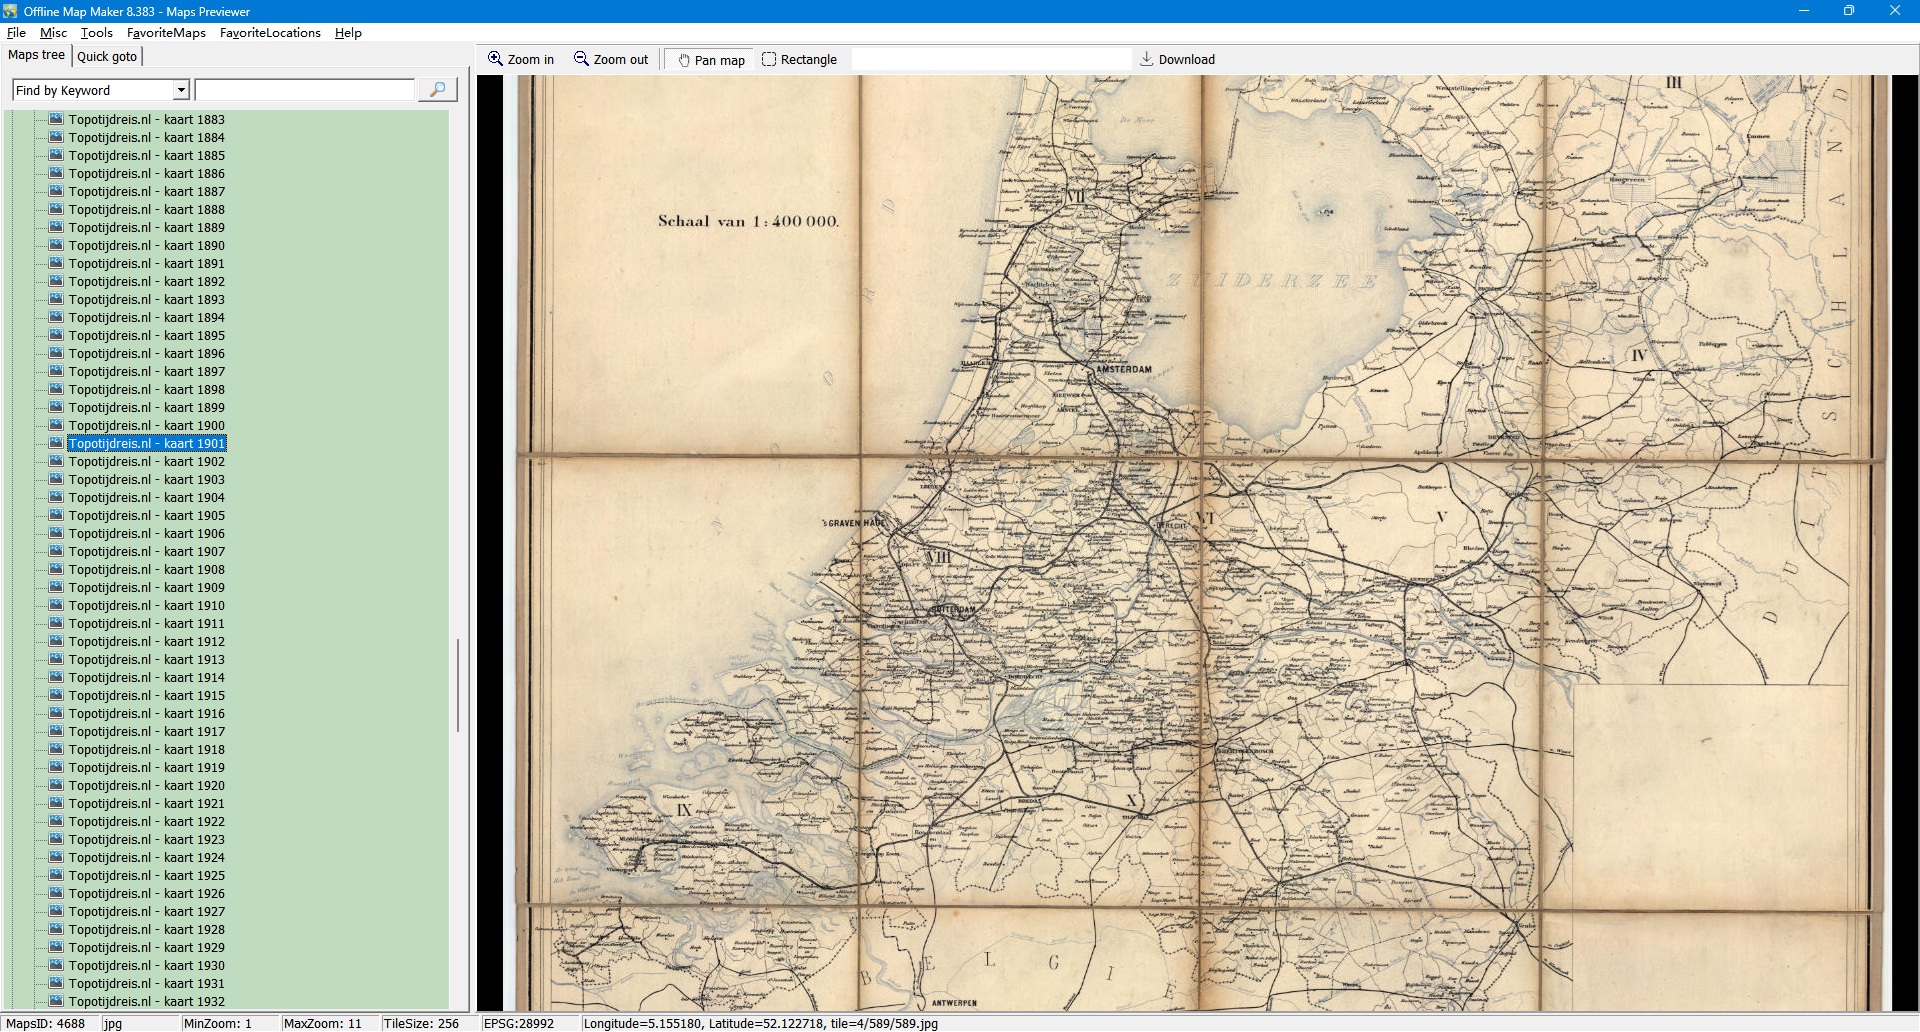The height and width of the screenshot is (1032, 1920).
Task: Click map icon beside kaart 1910
Action: click(x=56, y=605)
